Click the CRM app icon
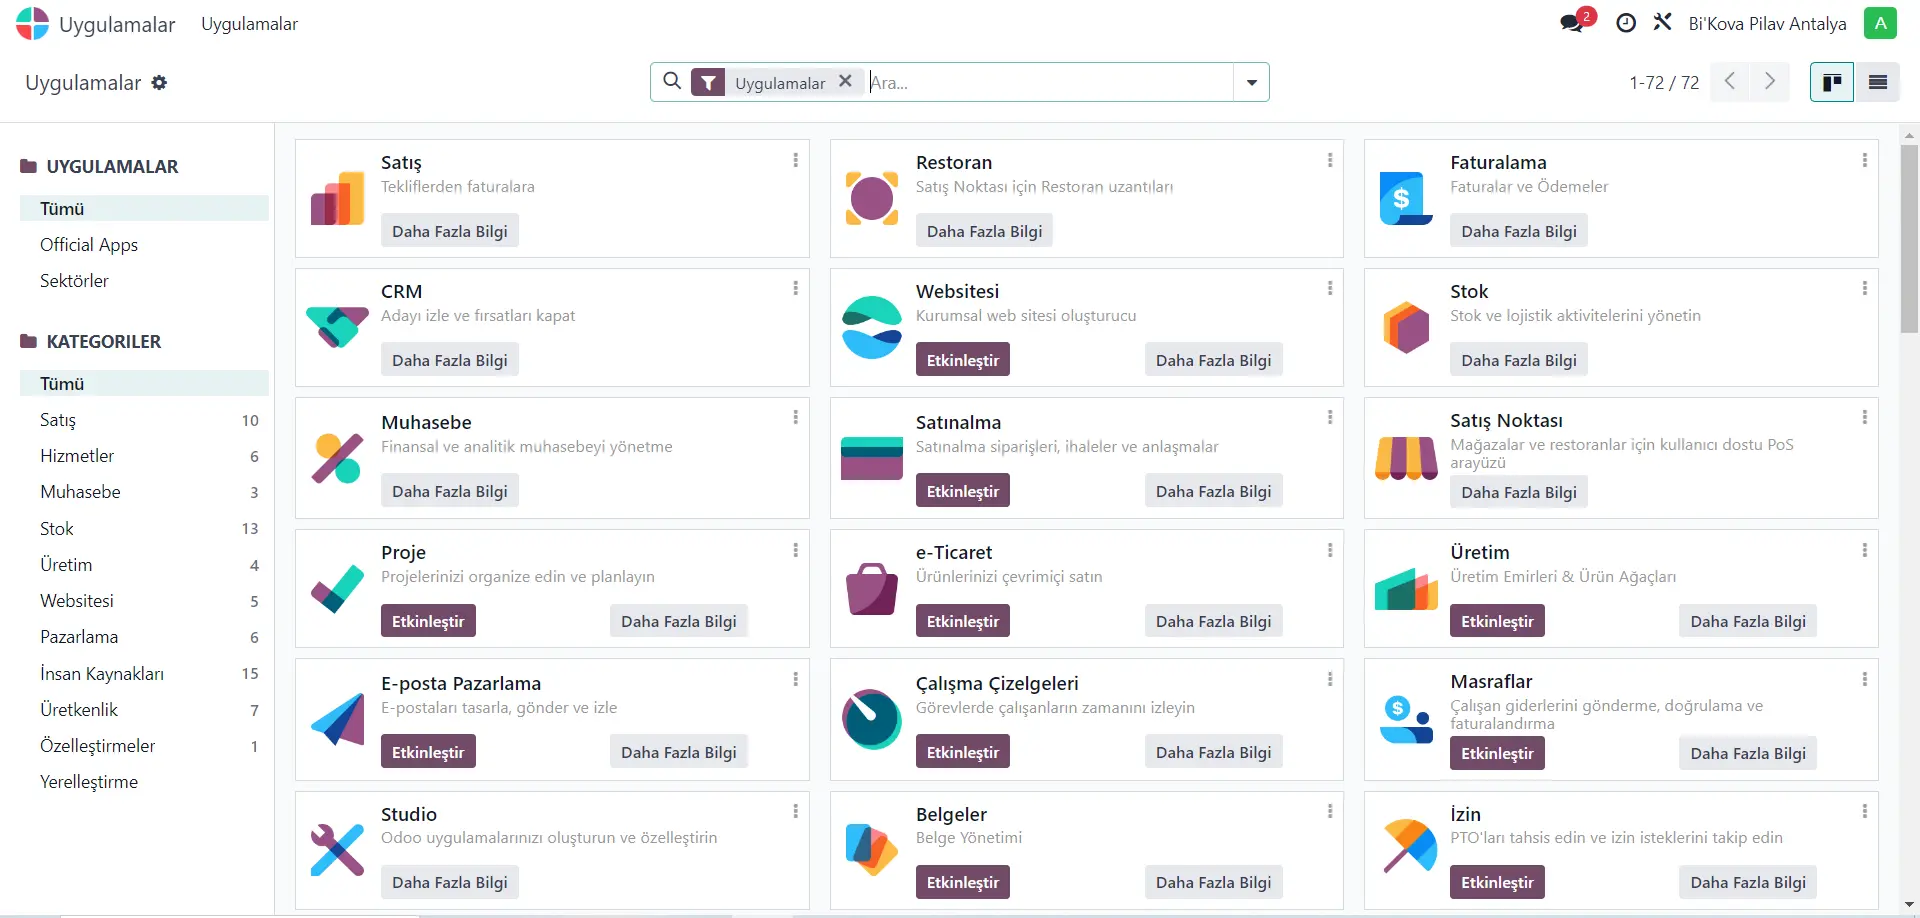Image resolution: width=1920 pixels, height=918 pixels. tap(337, 327)
